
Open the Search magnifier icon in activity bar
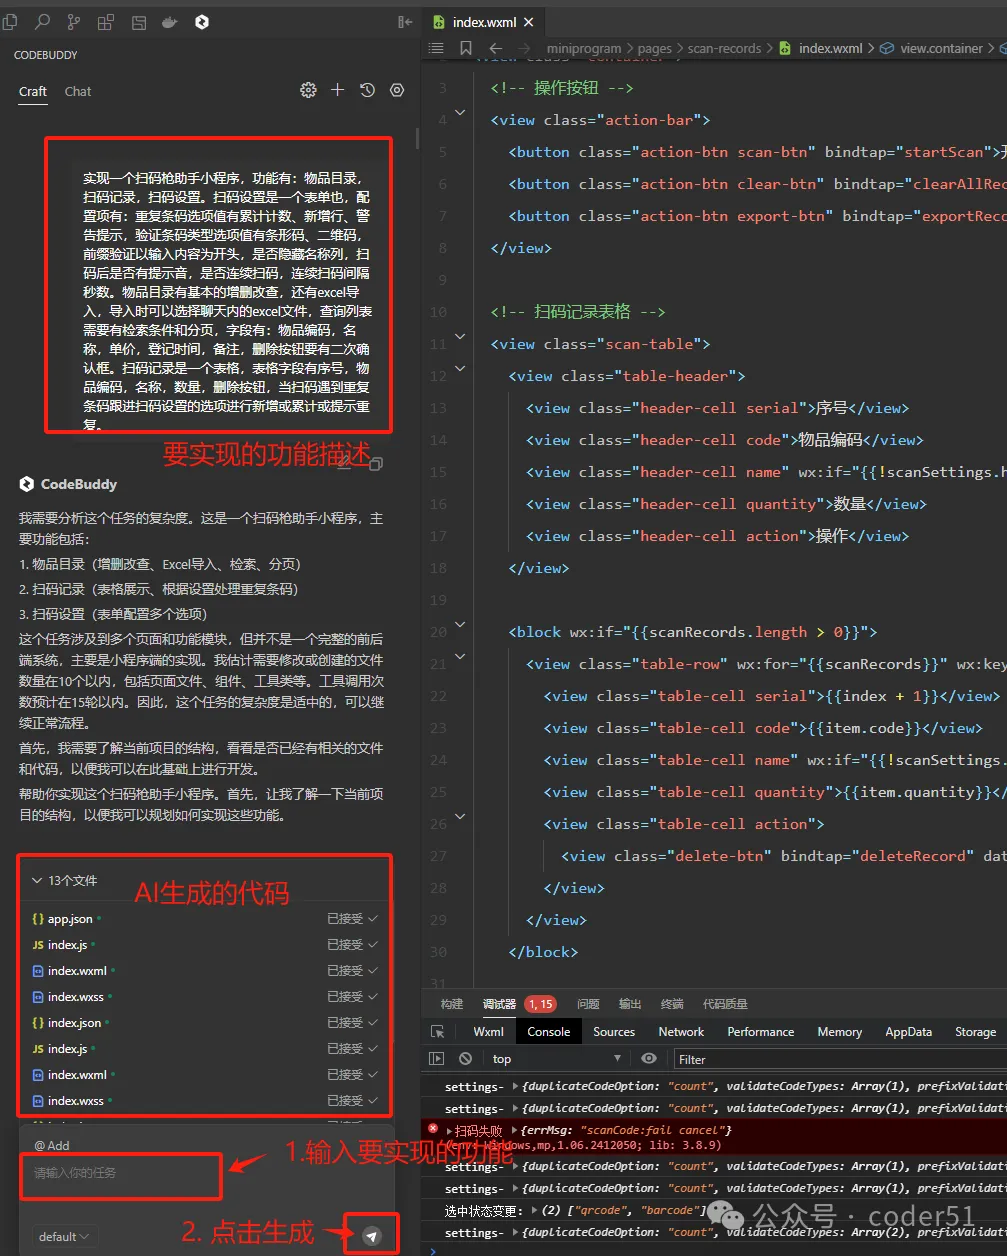(x=42, y=21)
